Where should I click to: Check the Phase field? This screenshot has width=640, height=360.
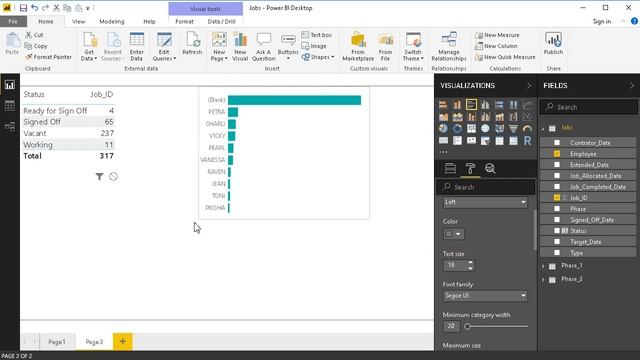pyautogui.click(x=557, y=209)
